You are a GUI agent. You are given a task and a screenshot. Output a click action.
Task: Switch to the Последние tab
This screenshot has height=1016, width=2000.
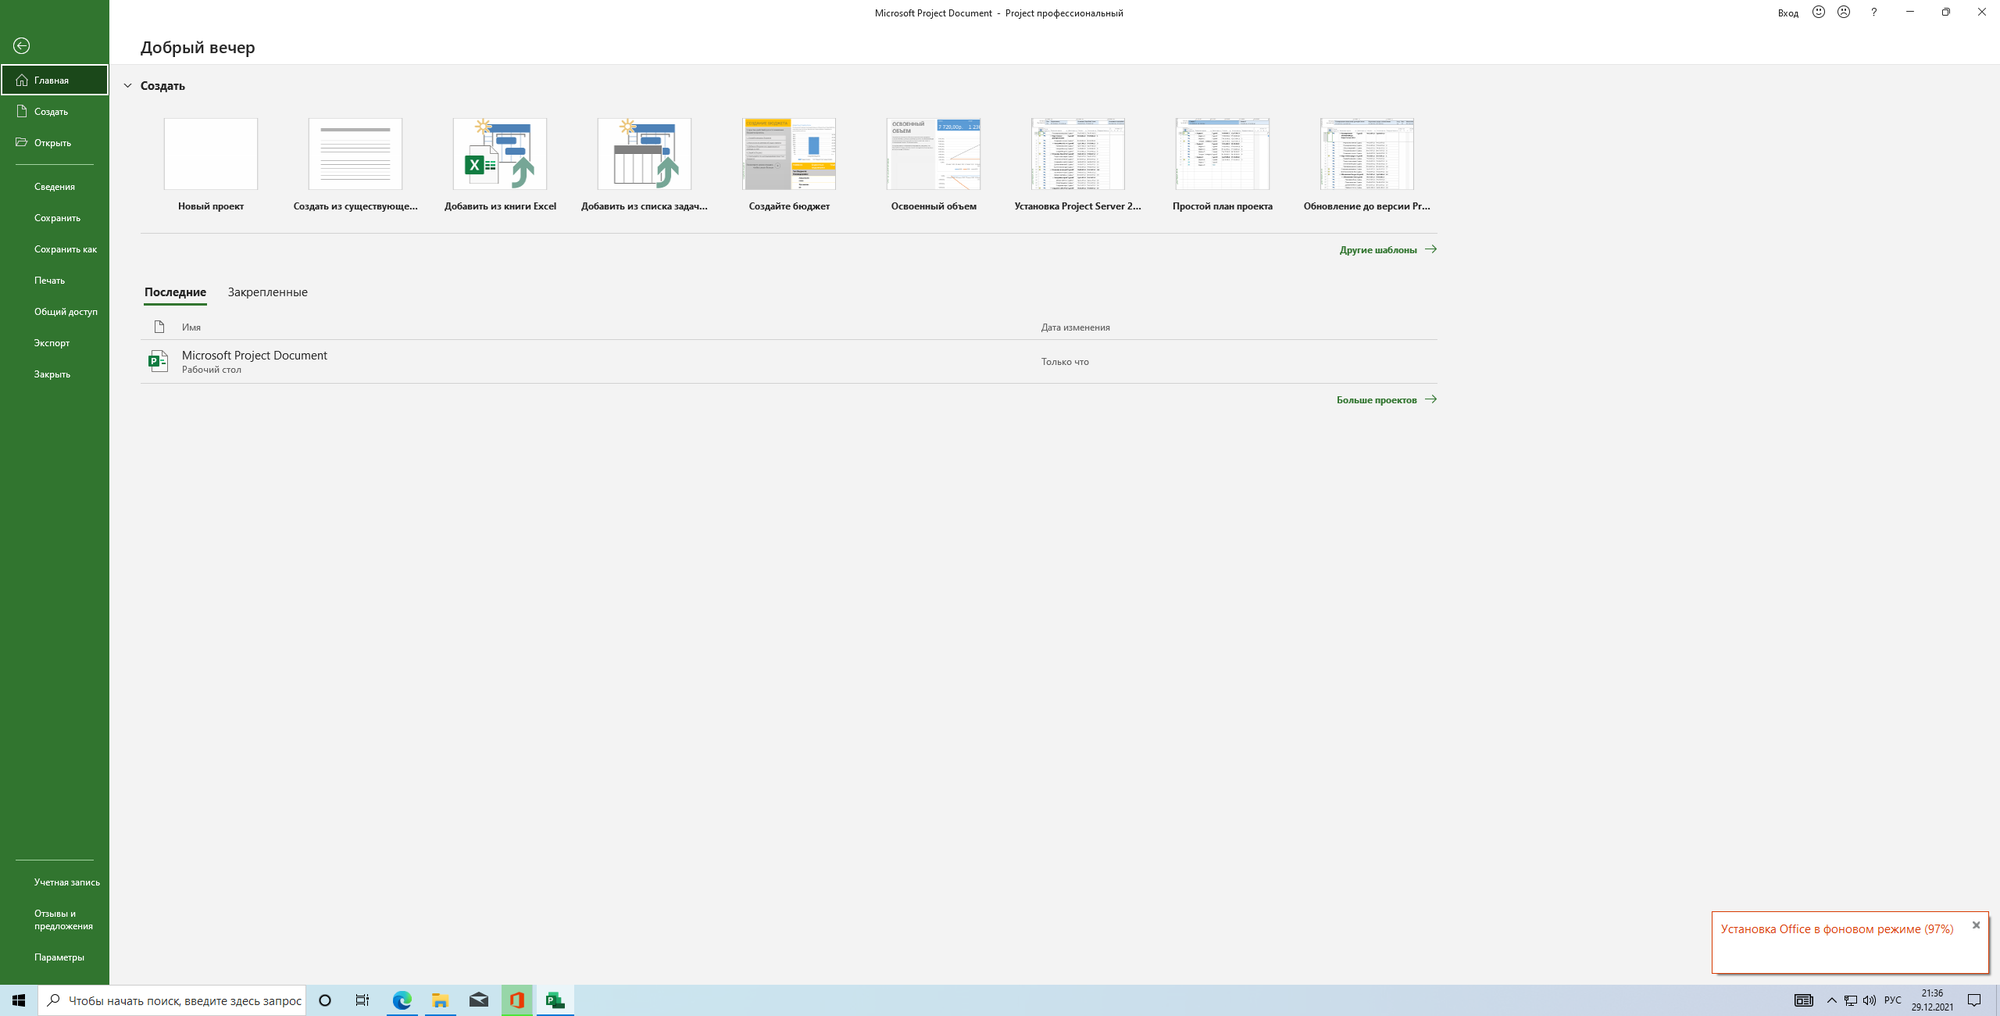tap(175, 292)
